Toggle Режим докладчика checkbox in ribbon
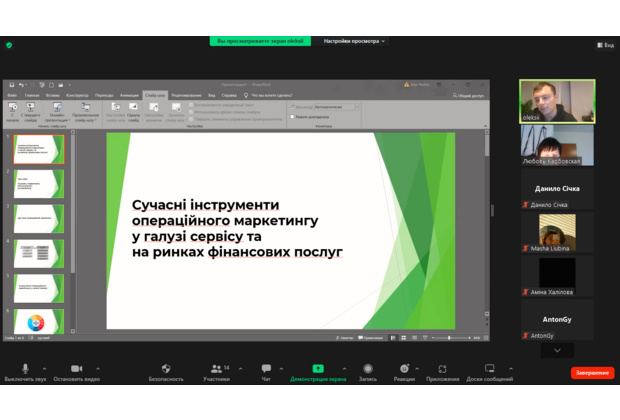This screenshot has width=620, height=420. click(x=292, y=116)
